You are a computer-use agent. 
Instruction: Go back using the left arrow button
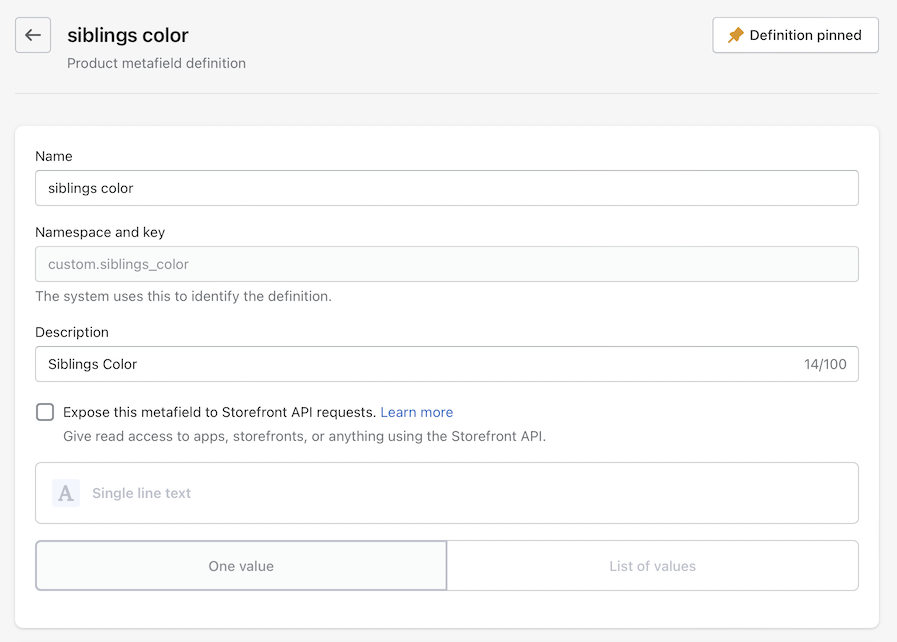33,35
